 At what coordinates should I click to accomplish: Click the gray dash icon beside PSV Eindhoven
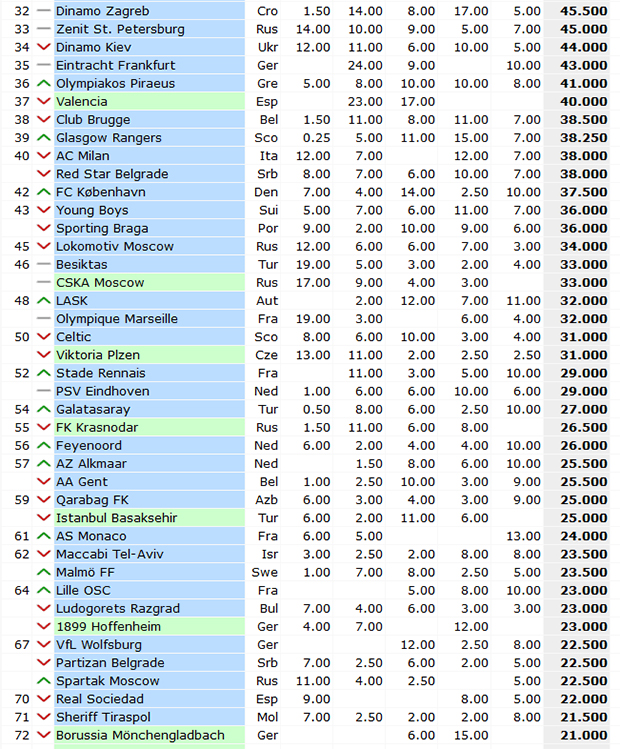[x=43, y=391]
